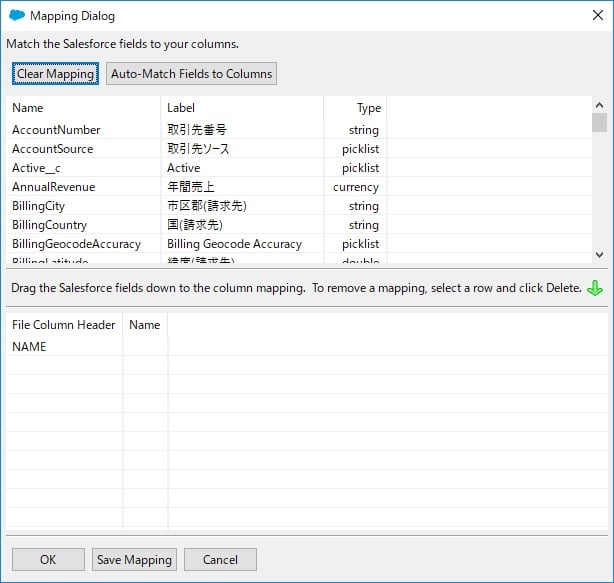Select the Active__c field row
Screen dimensions: 614x583
(x=36, y=168)
